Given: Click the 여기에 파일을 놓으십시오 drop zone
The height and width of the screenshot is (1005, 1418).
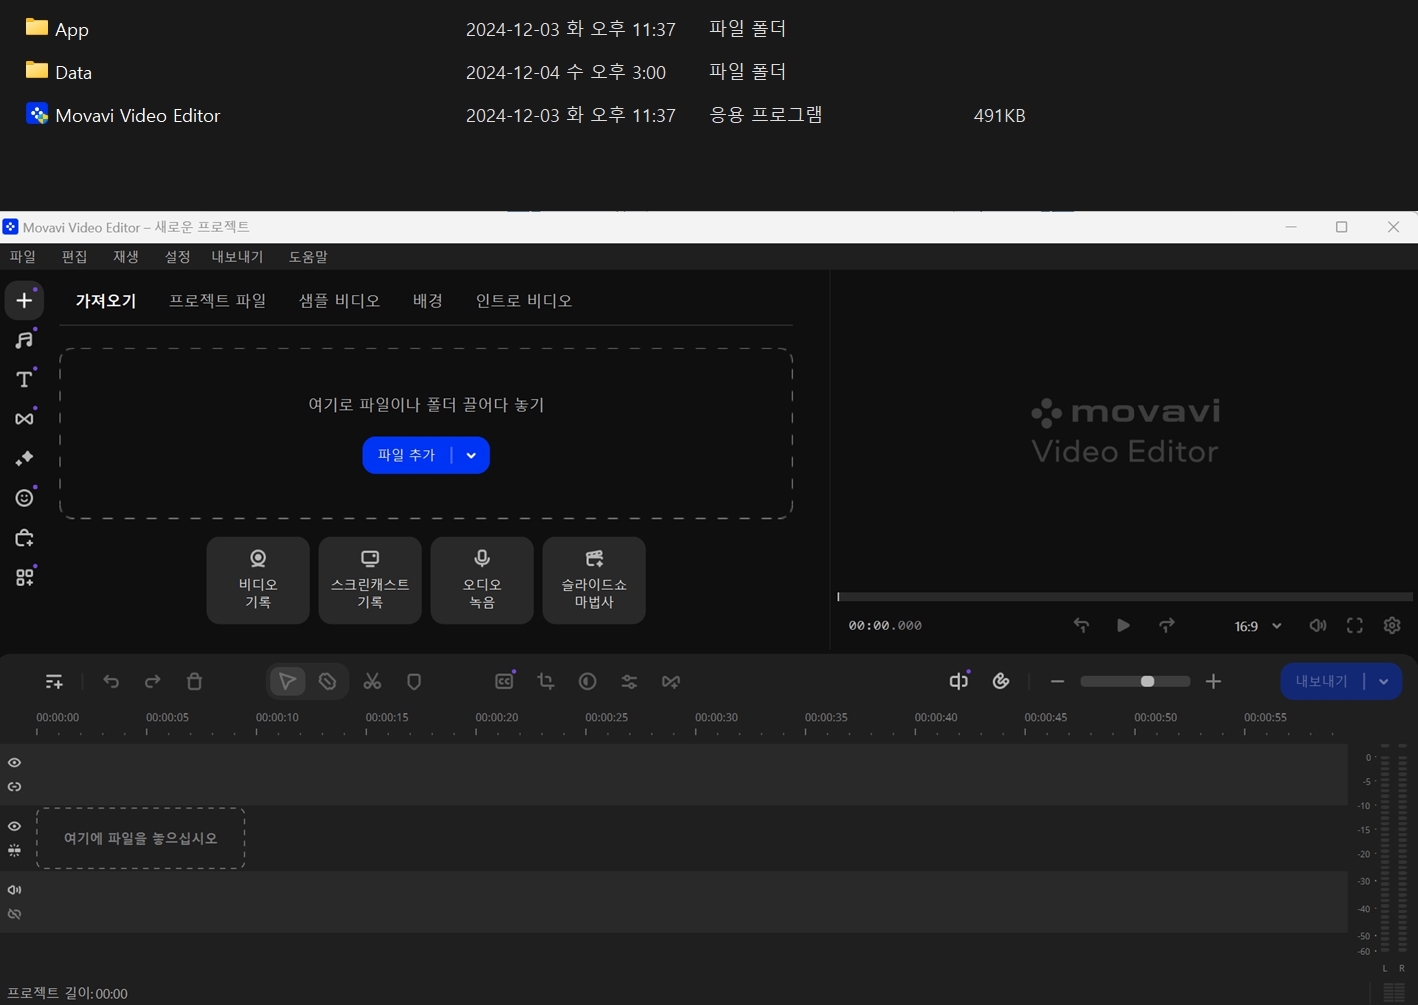Looking at the screenshot, I should coord(141,838).
